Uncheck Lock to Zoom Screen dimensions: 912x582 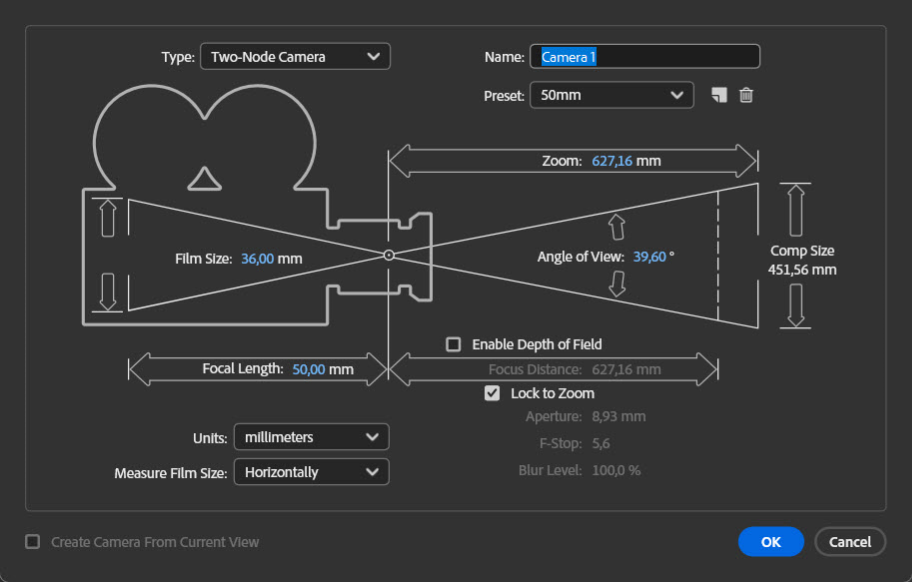pyautogui.click(x=491, y=393)
